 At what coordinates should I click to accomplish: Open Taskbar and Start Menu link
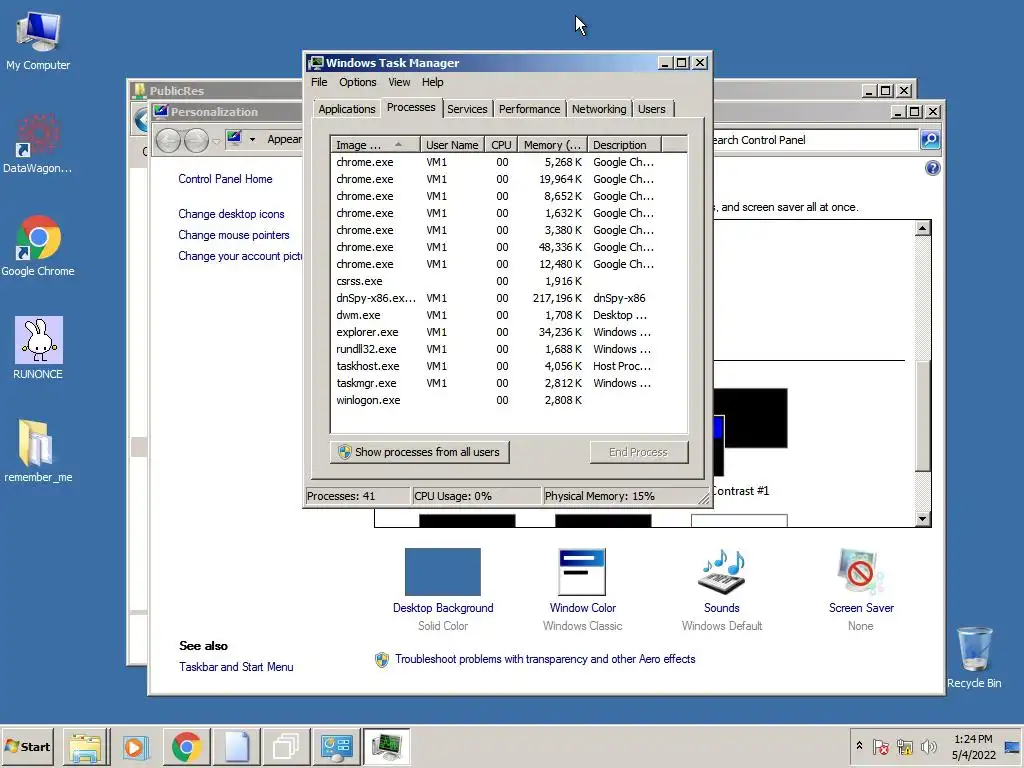click(236, 667)
